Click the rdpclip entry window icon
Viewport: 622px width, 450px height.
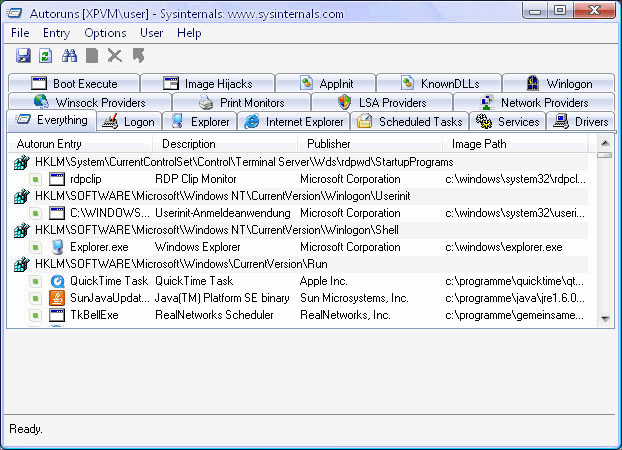pyautogui.click(x=57, y=179)
